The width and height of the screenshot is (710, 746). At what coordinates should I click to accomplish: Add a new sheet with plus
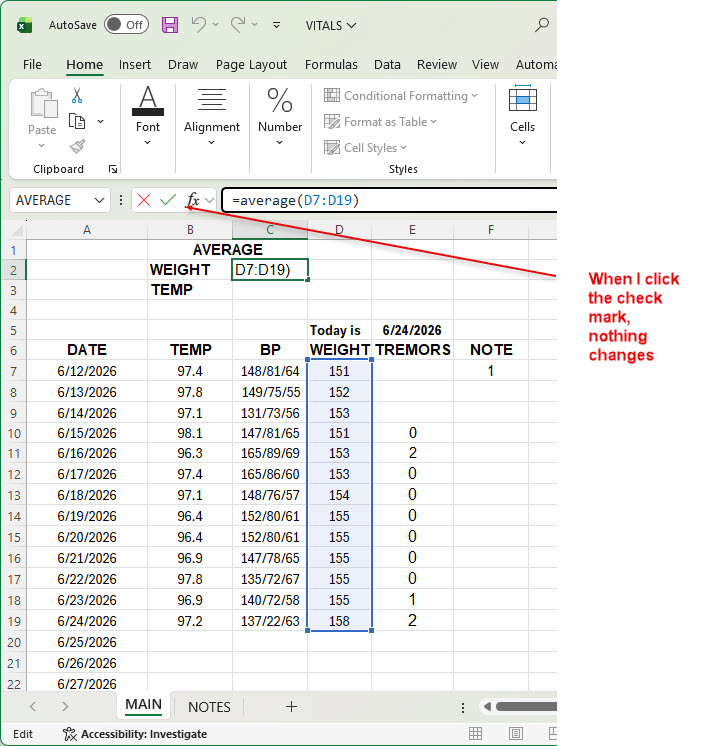tap(291, 707)
